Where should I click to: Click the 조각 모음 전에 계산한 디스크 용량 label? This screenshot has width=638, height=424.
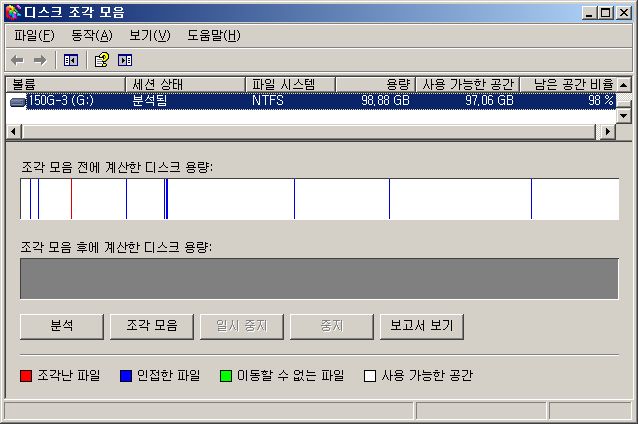pyautogui.click(x=117, y=167)
